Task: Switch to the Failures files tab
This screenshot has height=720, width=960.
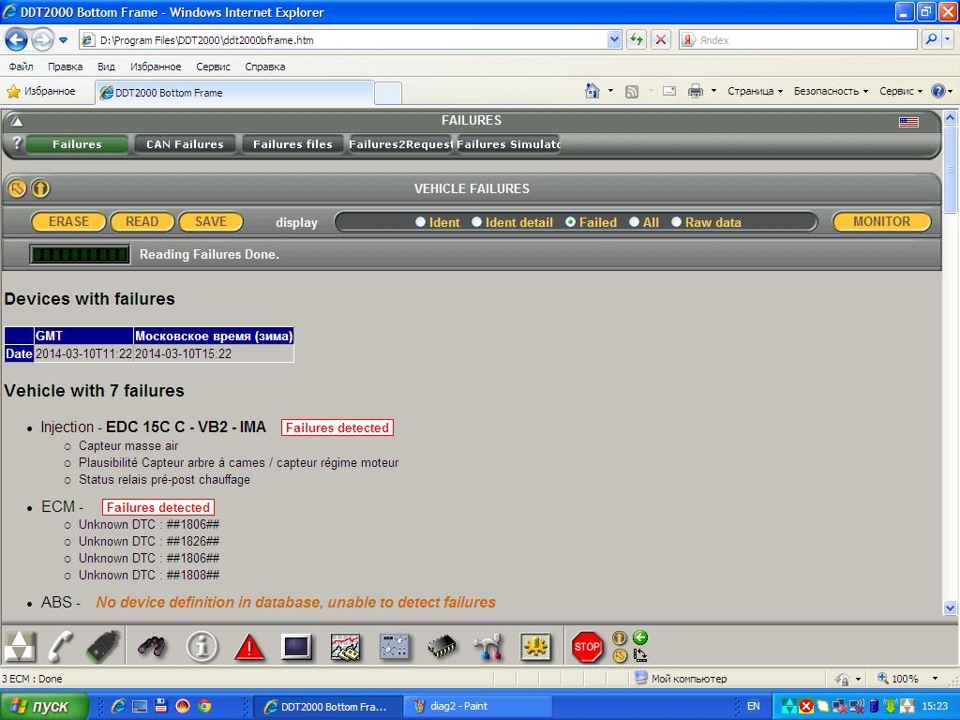Action: click(293, 144)
